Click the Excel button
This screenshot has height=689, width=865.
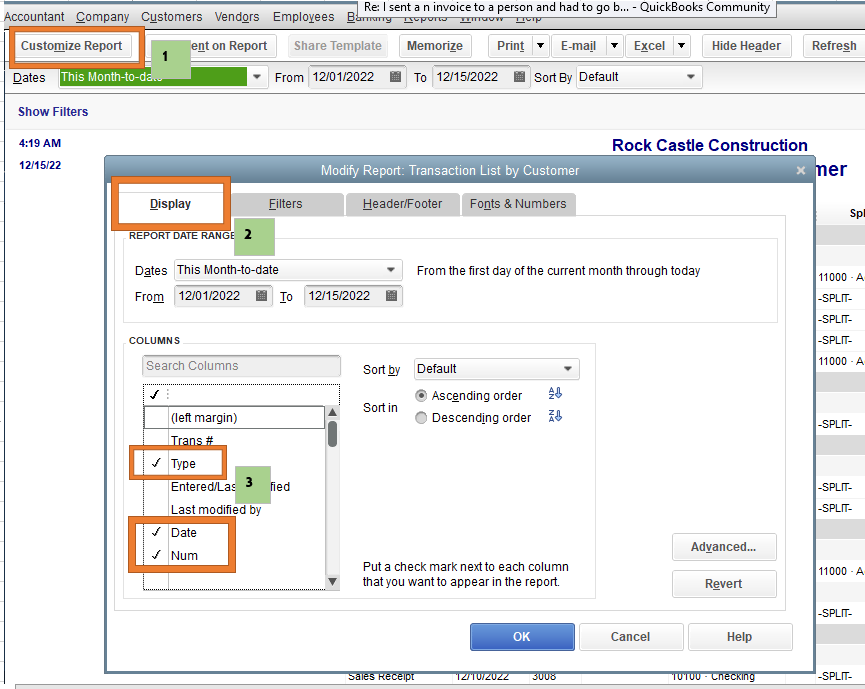(x=649, y=46)
